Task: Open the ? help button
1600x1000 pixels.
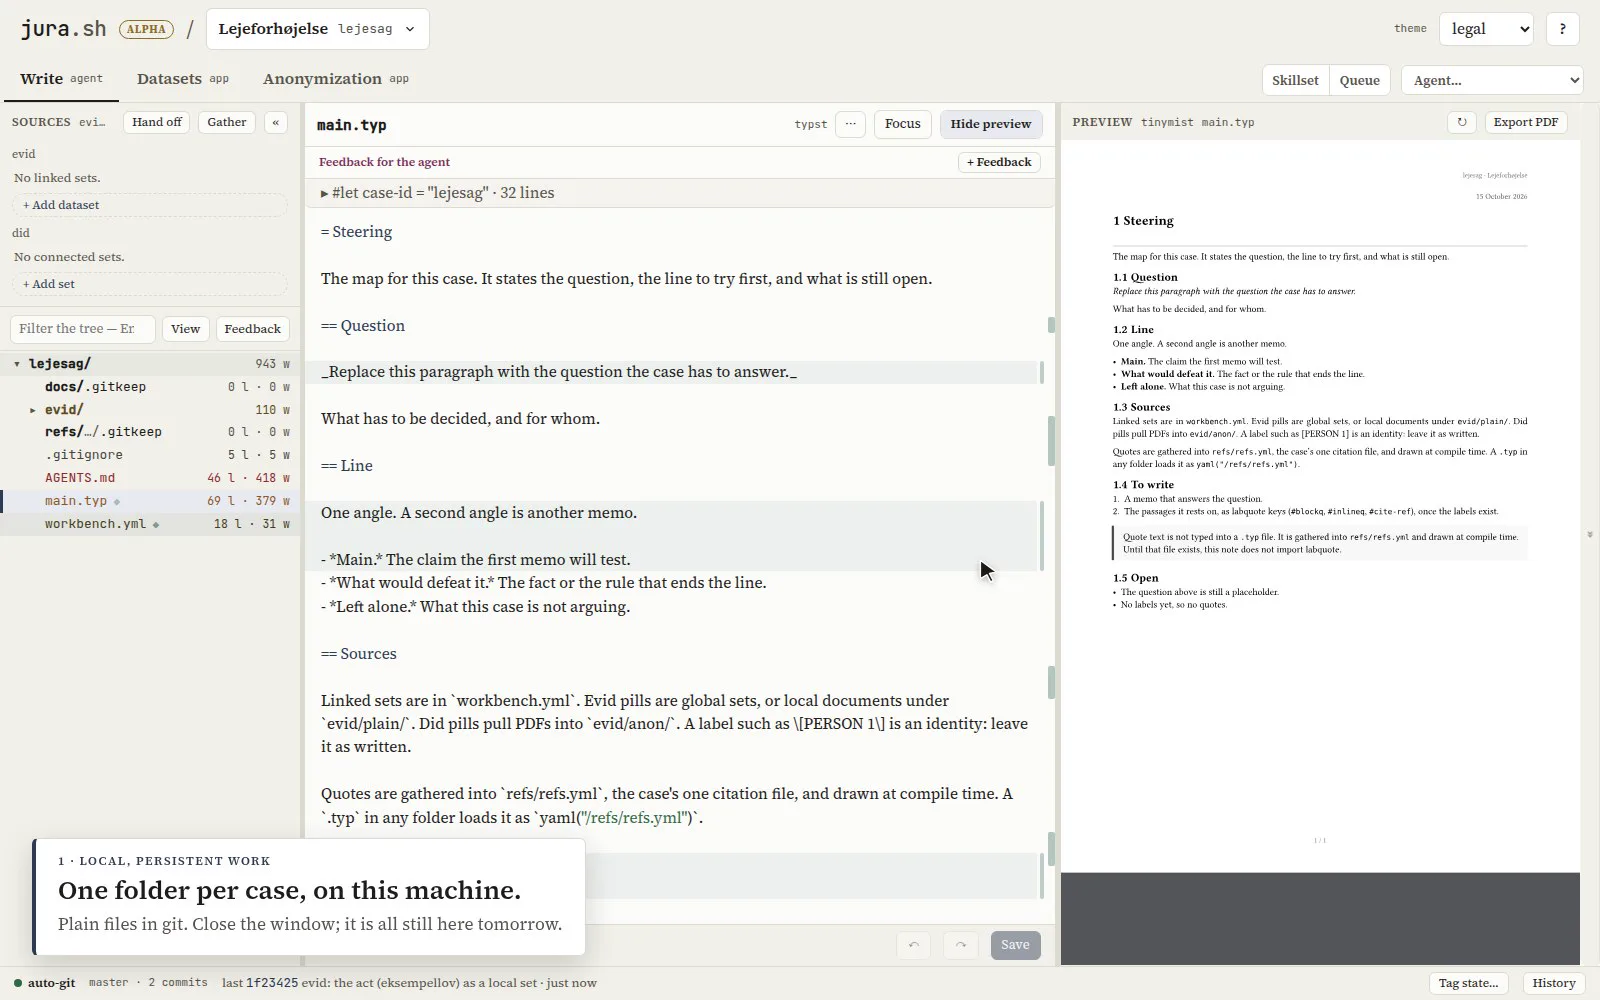Action: (1562, 29)
